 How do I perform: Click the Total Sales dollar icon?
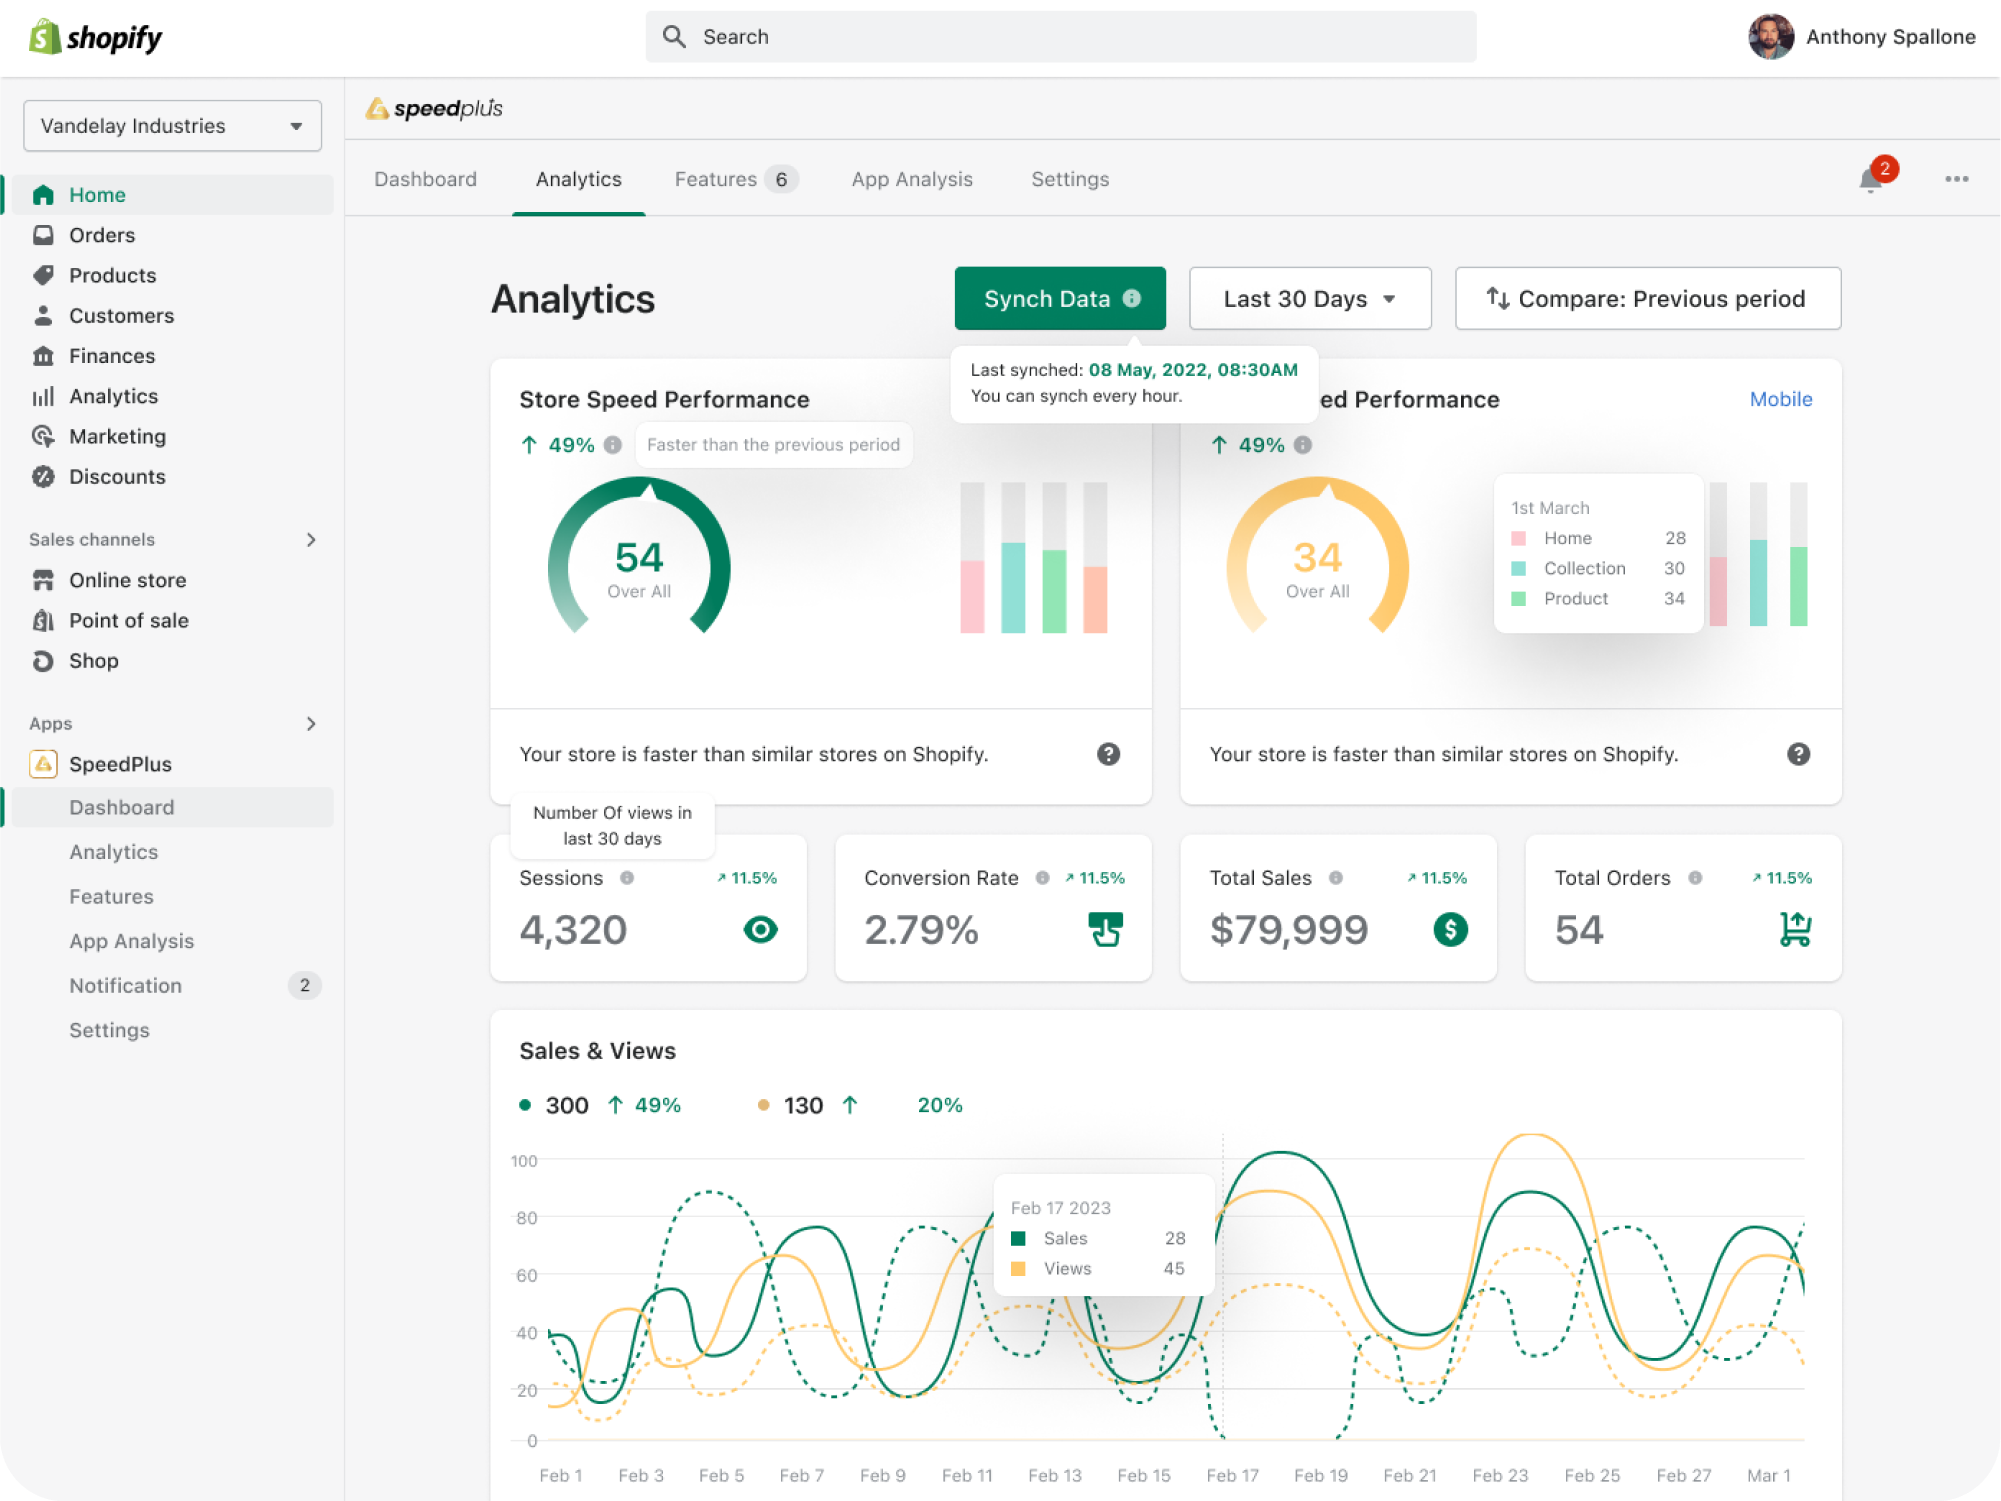(x=1450, y=929)
